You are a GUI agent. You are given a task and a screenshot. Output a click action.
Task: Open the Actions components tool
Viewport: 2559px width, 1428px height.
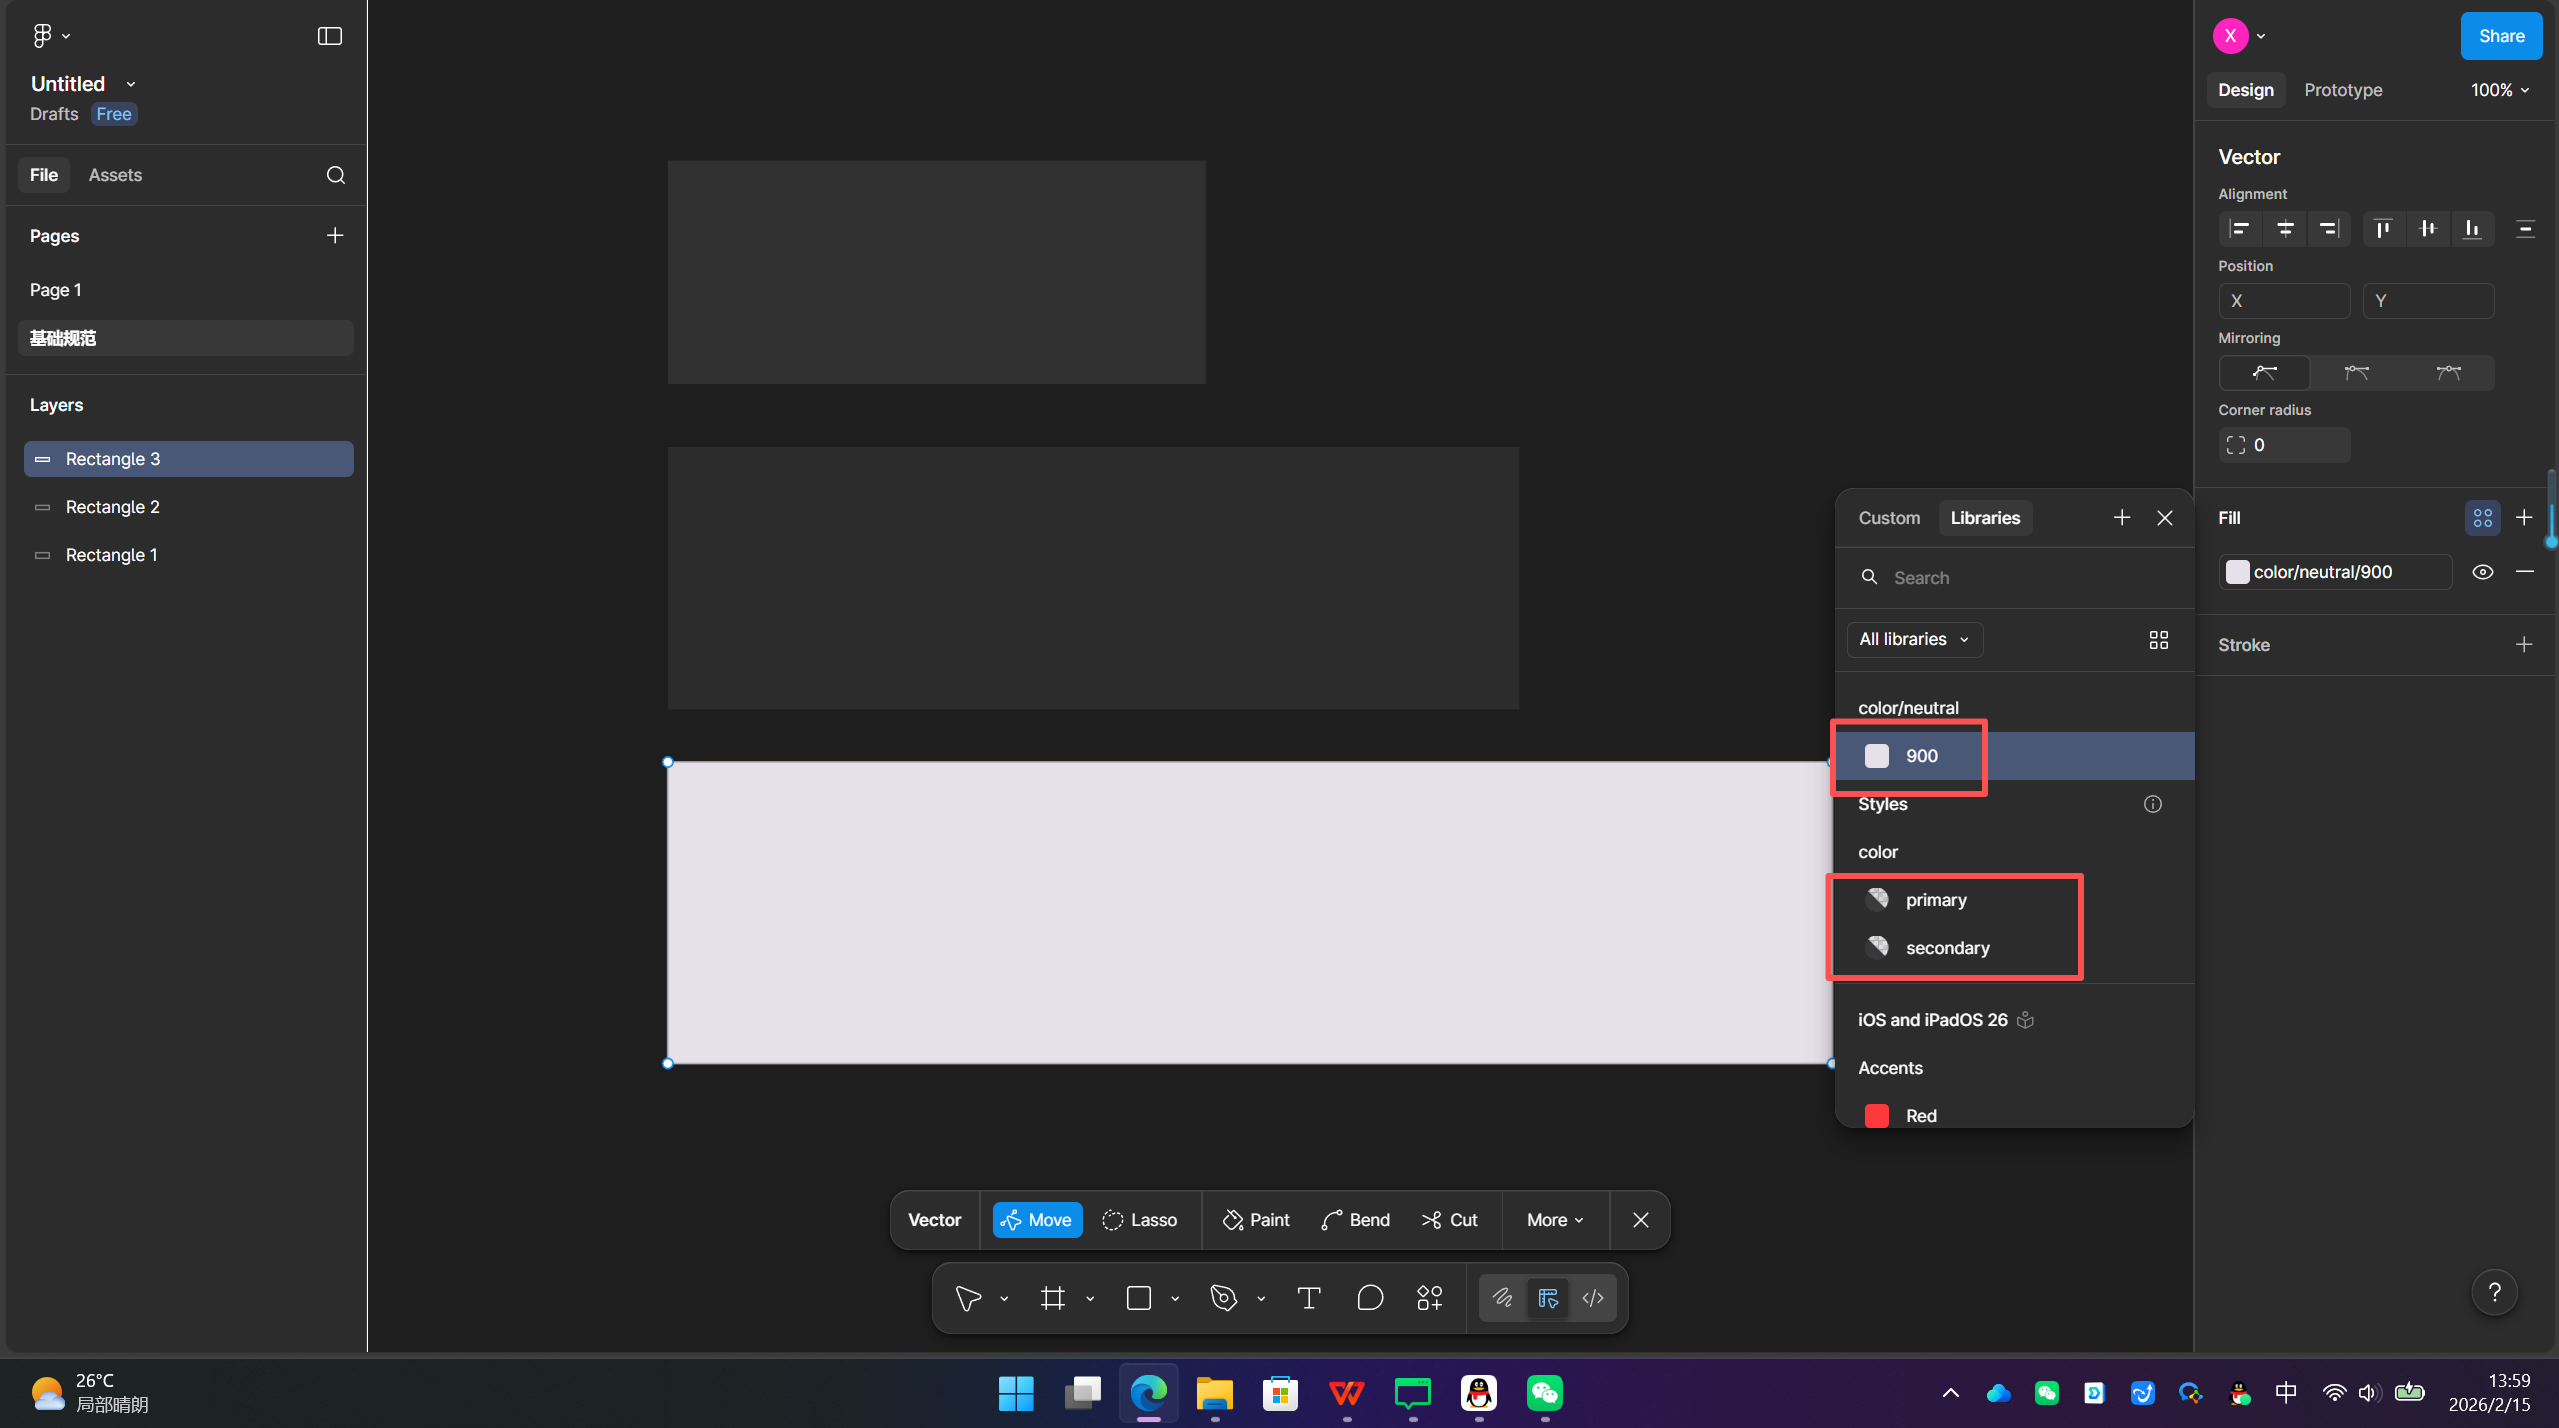[1429, 1298]
